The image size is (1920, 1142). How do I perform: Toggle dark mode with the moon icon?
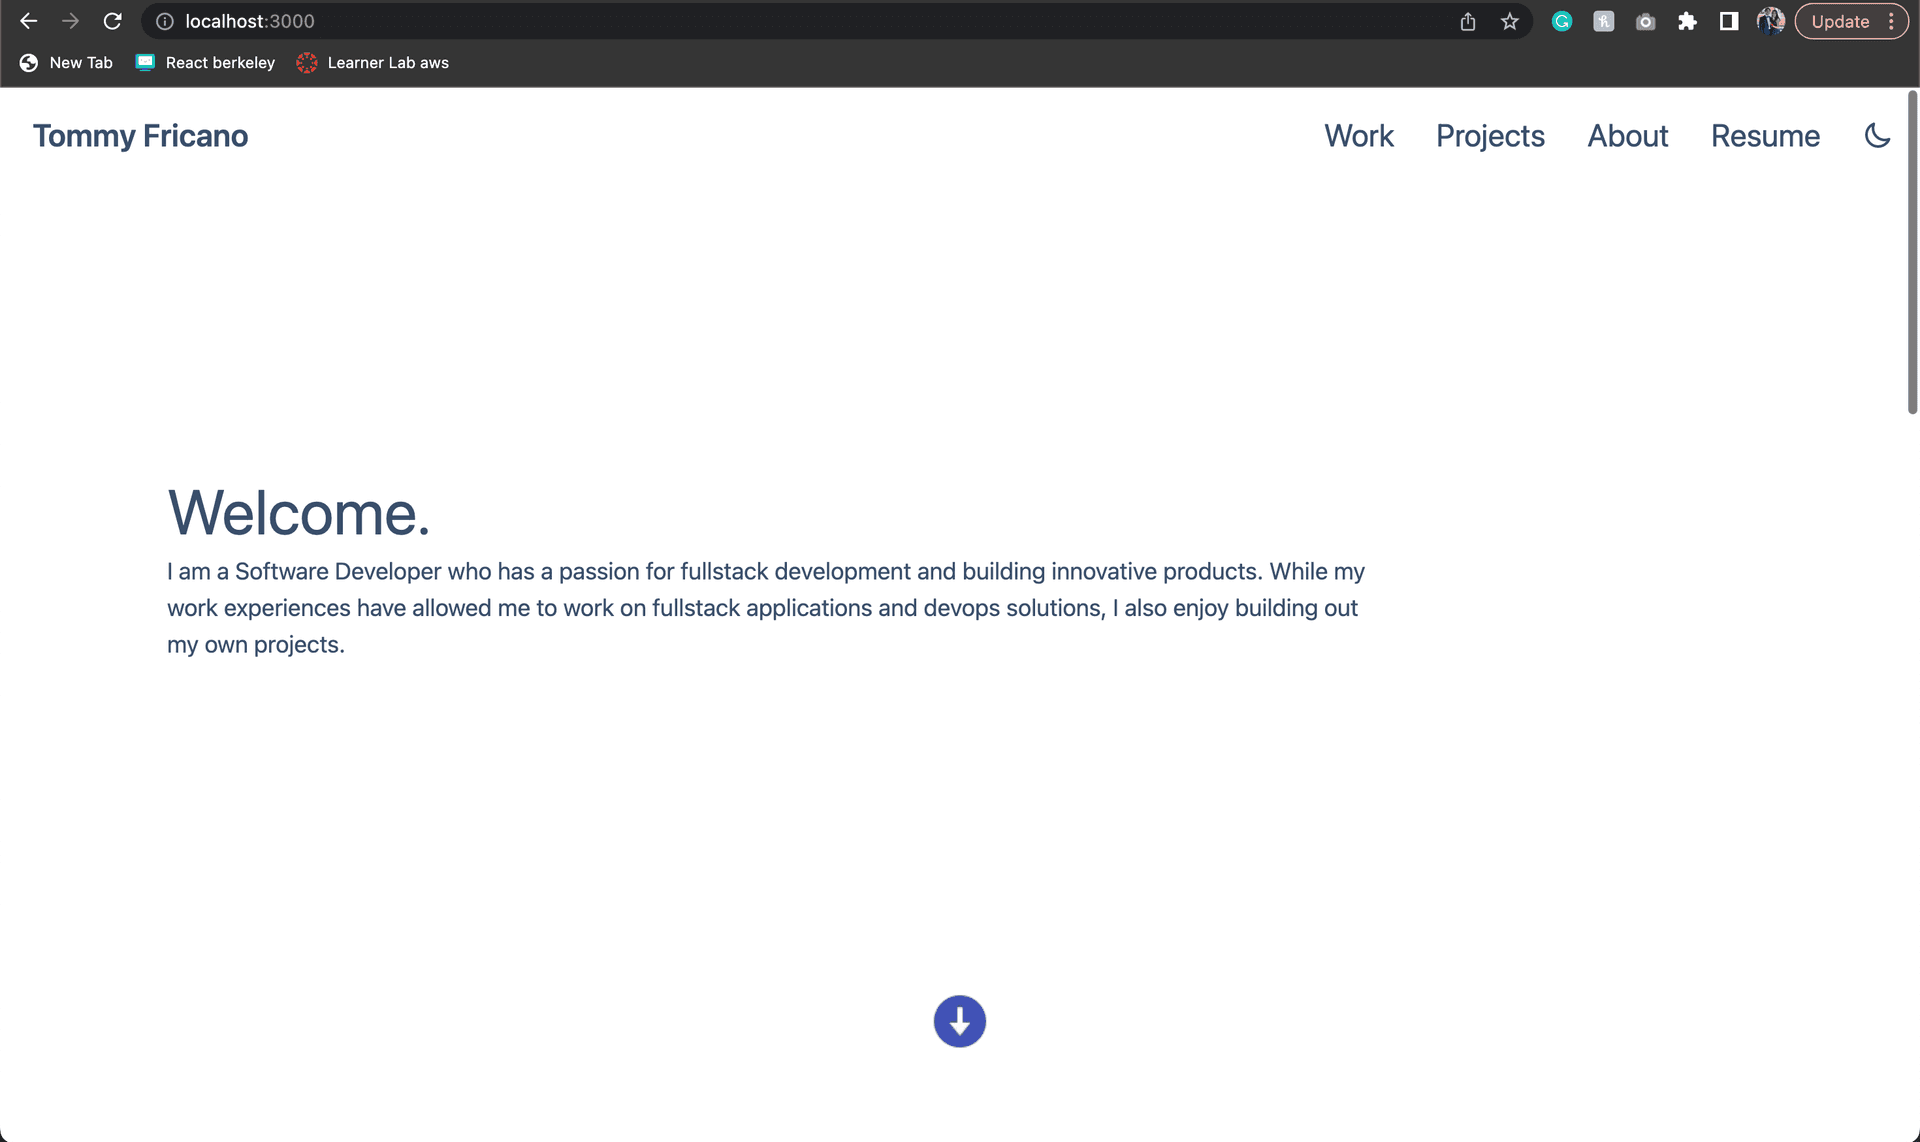1877,135
